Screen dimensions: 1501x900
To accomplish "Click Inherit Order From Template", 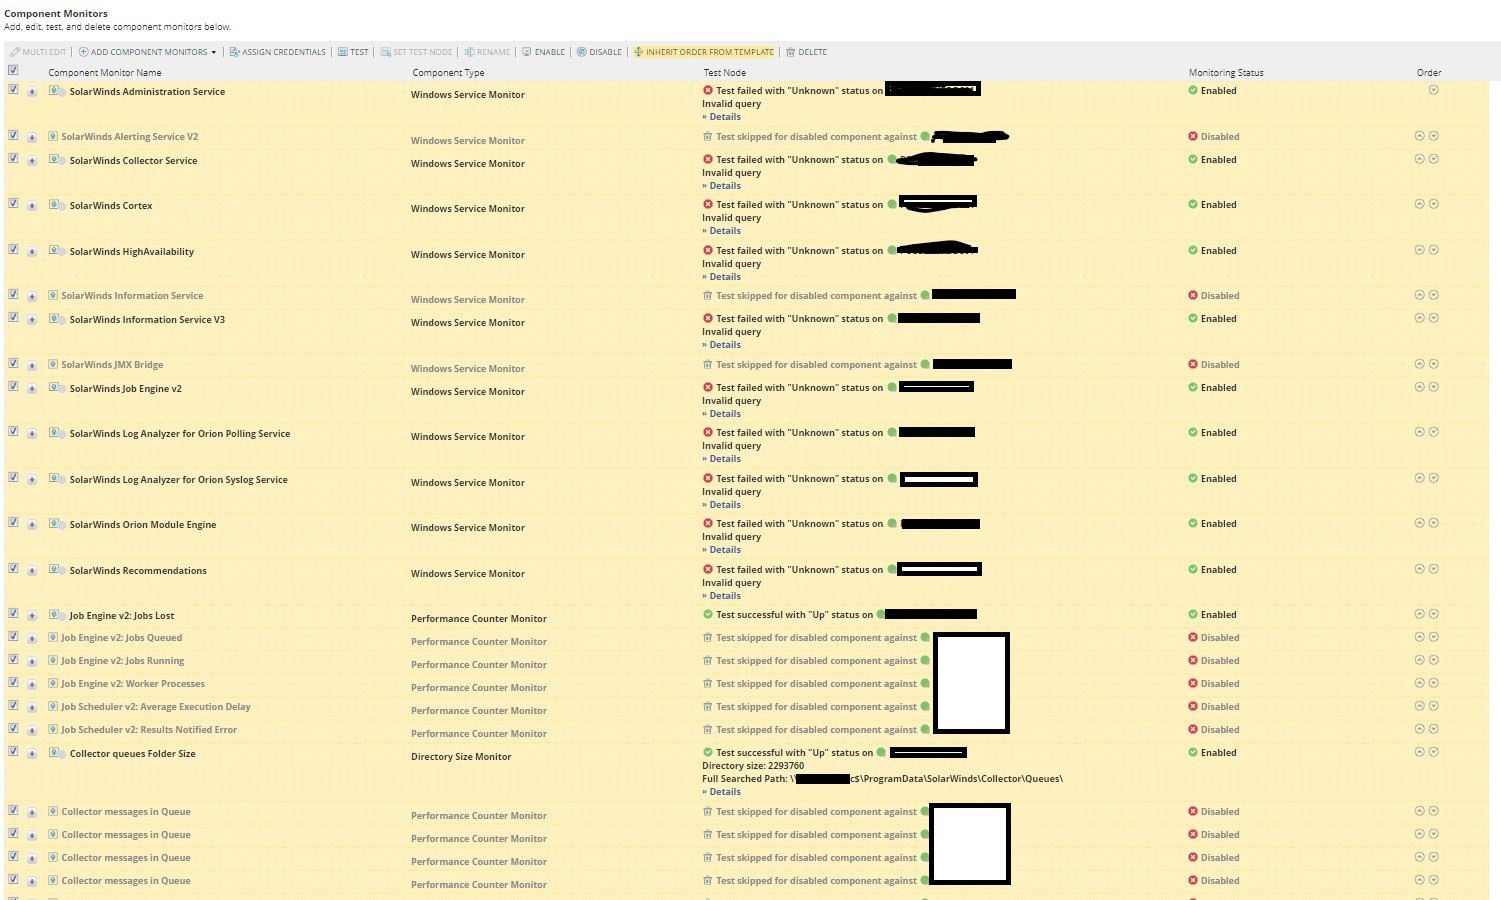I will pyautogui.click(x=704, y=52).
